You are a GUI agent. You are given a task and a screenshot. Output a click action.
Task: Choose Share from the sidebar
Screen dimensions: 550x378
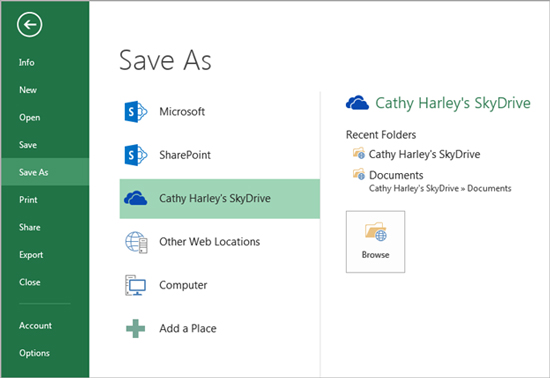point(29,227)
